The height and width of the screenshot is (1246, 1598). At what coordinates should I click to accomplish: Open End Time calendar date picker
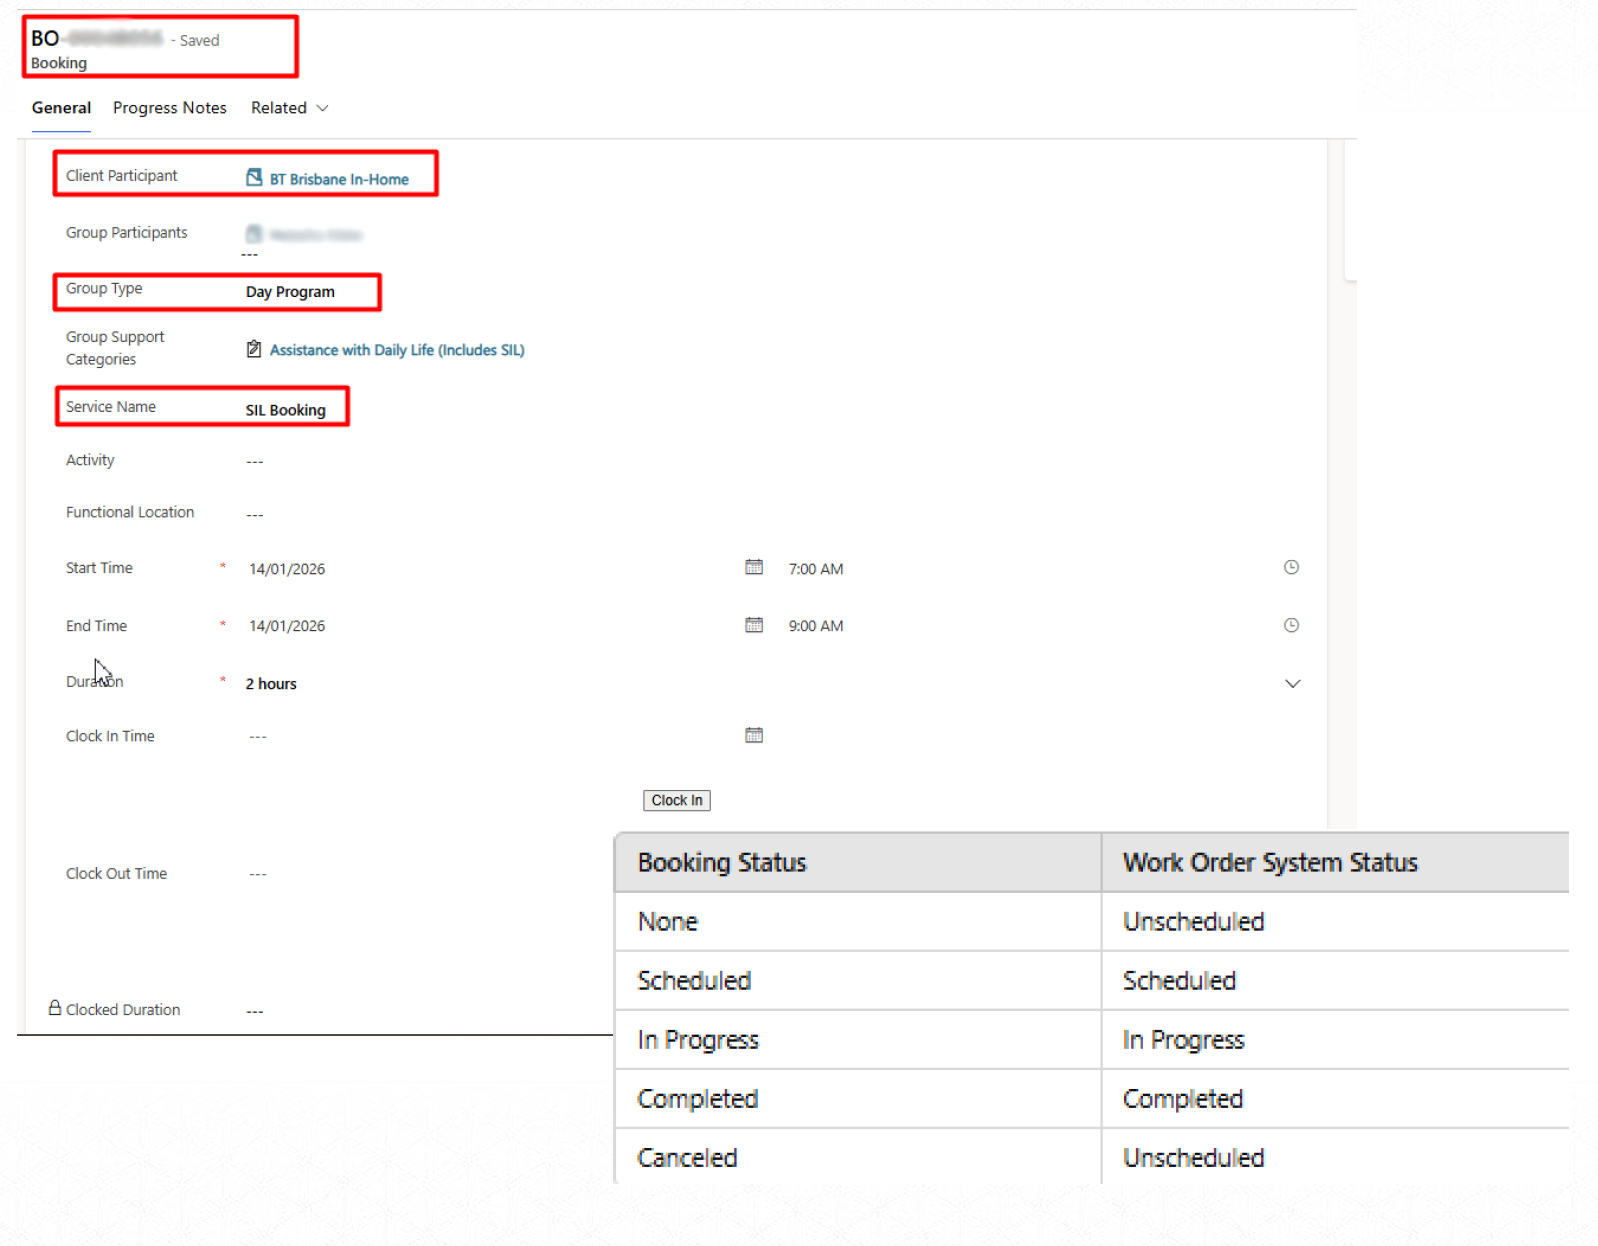coord(754,625)
